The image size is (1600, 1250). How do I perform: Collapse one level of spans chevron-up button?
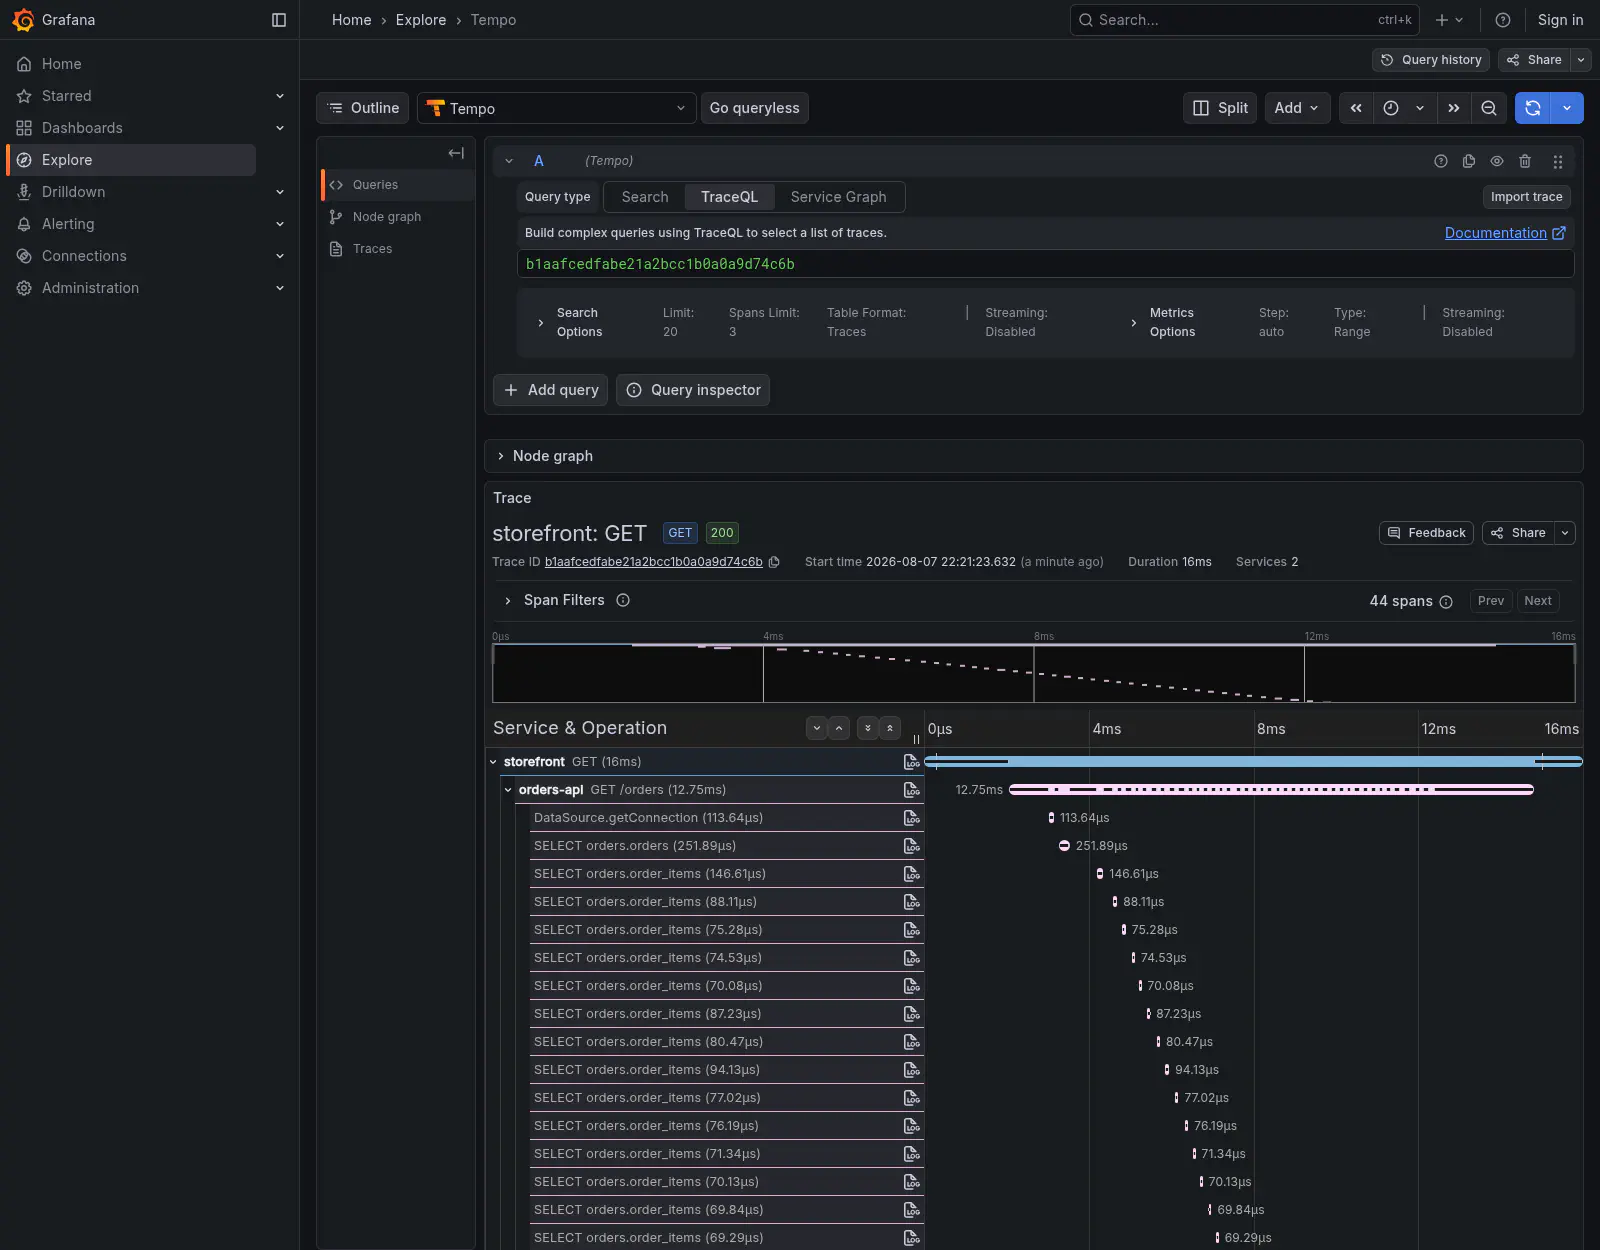point(839,728)
